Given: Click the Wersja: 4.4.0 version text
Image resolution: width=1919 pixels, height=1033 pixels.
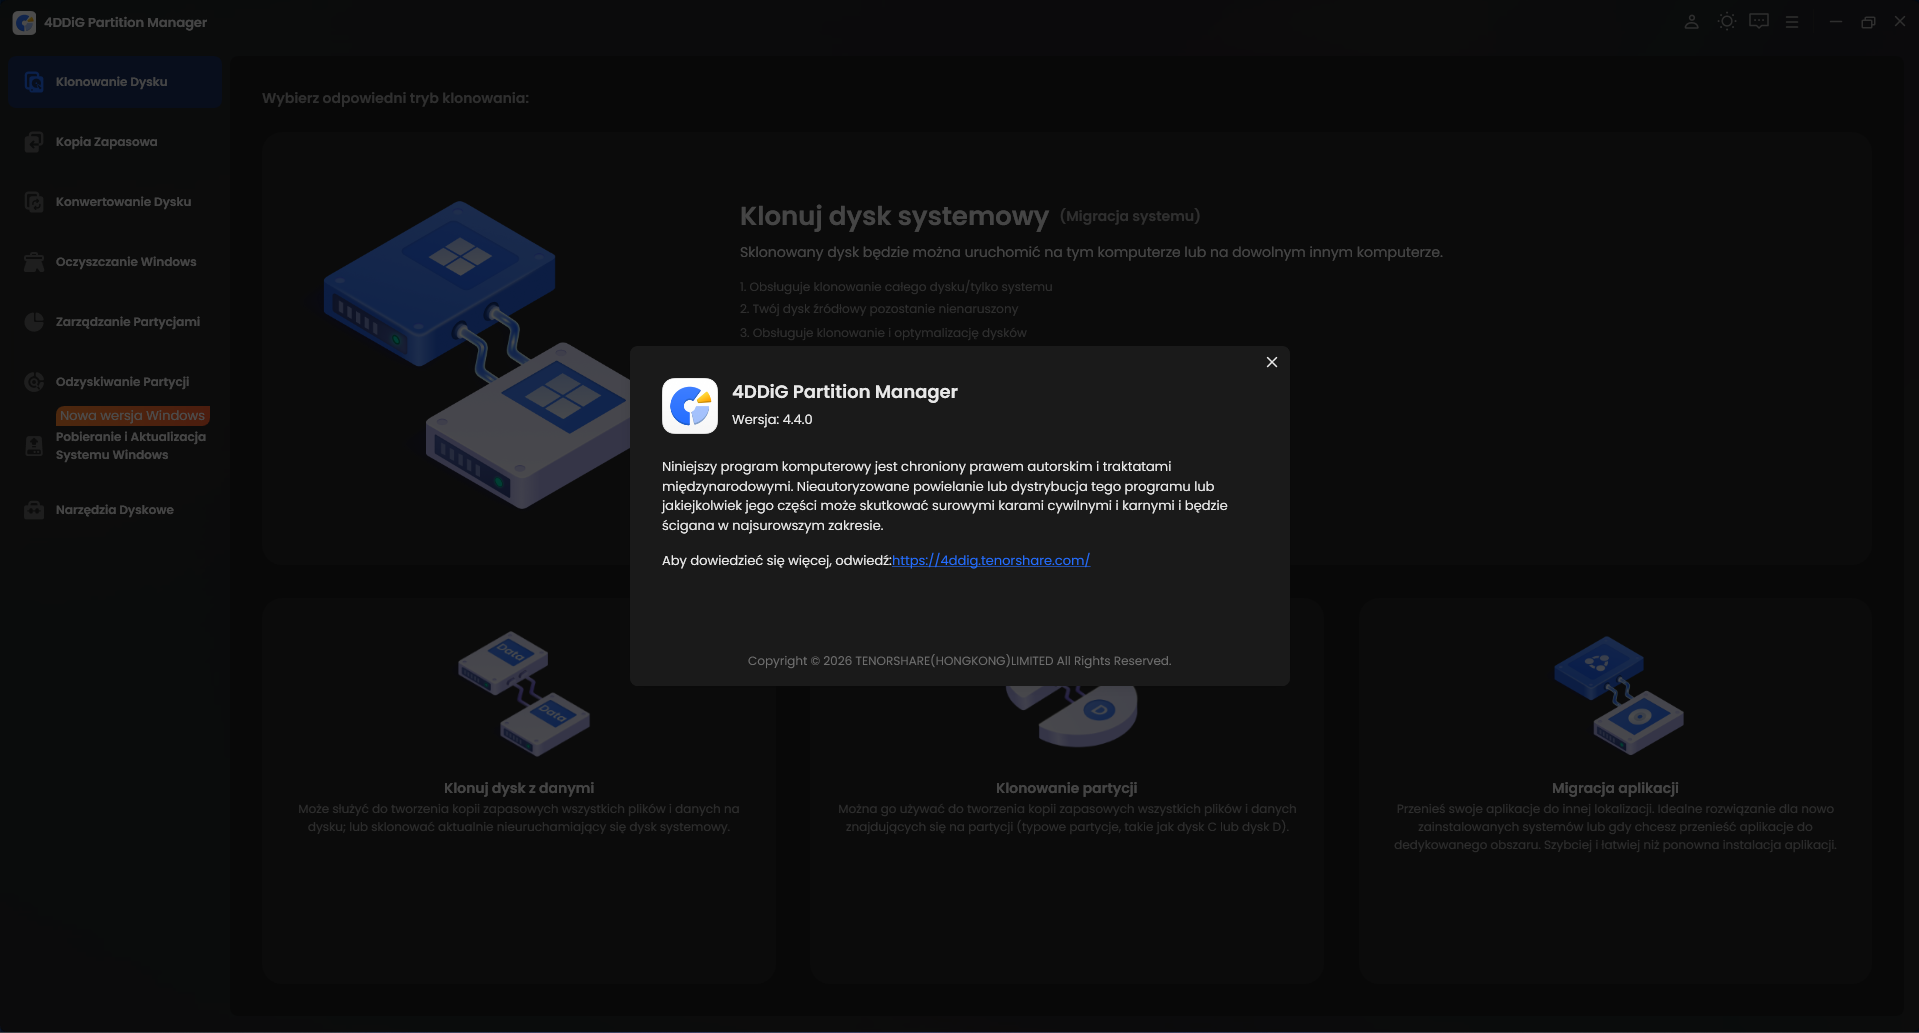Looking at the screenshot, I should [772, 419].
